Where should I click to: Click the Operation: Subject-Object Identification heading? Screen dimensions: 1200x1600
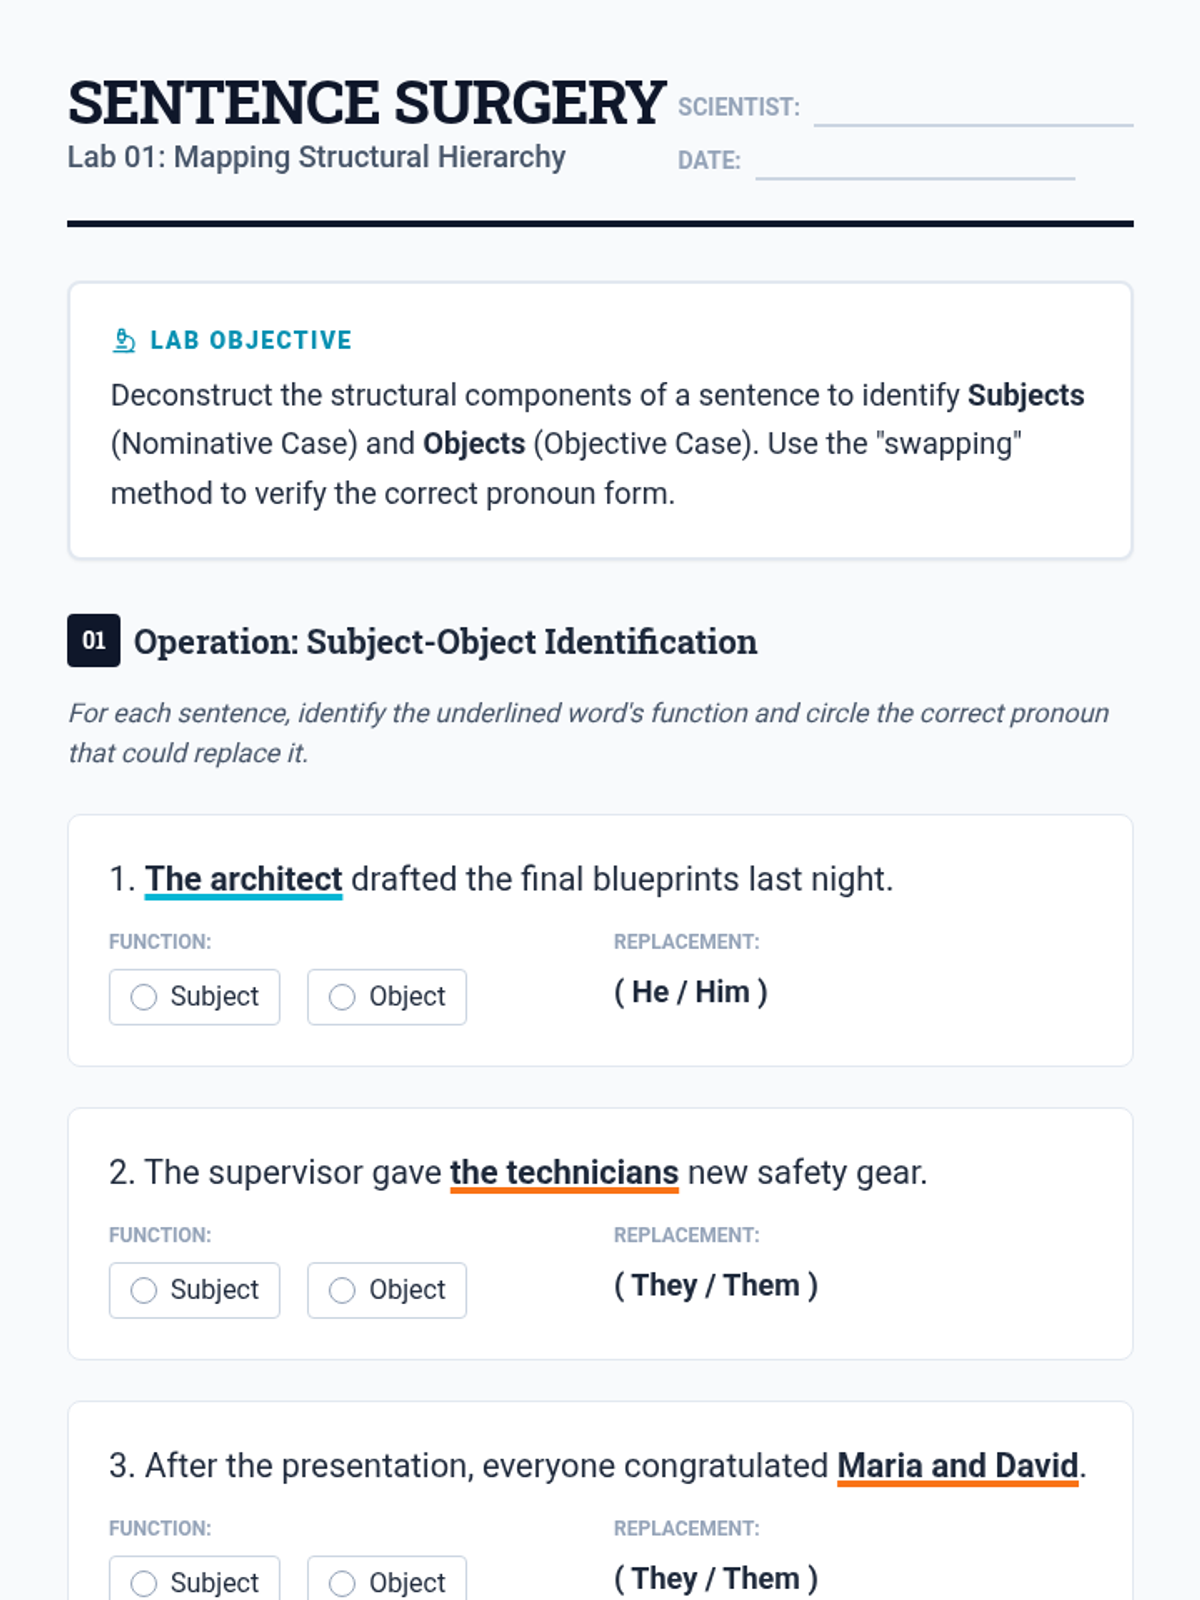pyautogui.click(x=445, y=641)
